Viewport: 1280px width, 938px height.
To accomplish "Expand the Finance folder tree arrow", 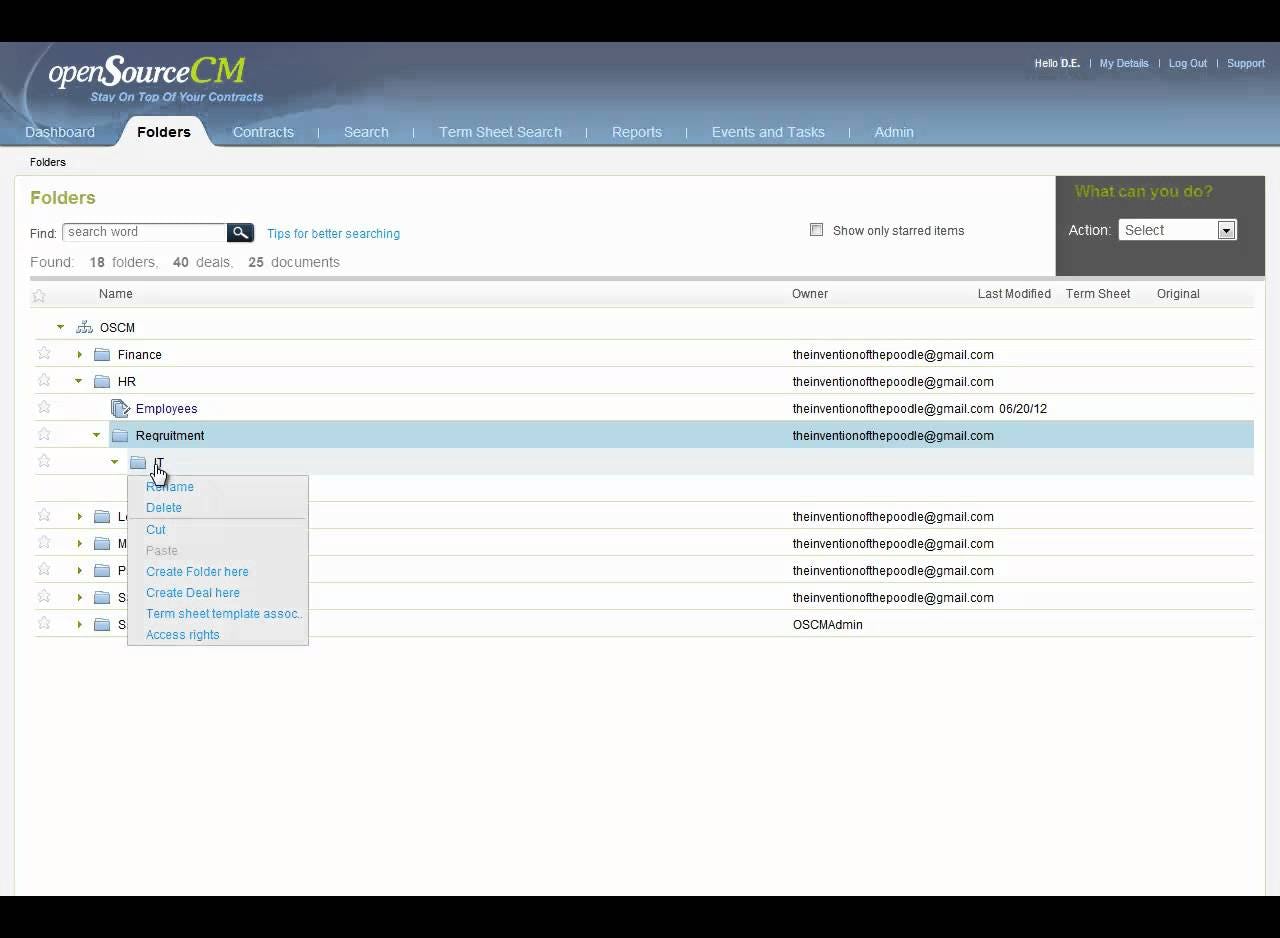I will tap(79, 353).
